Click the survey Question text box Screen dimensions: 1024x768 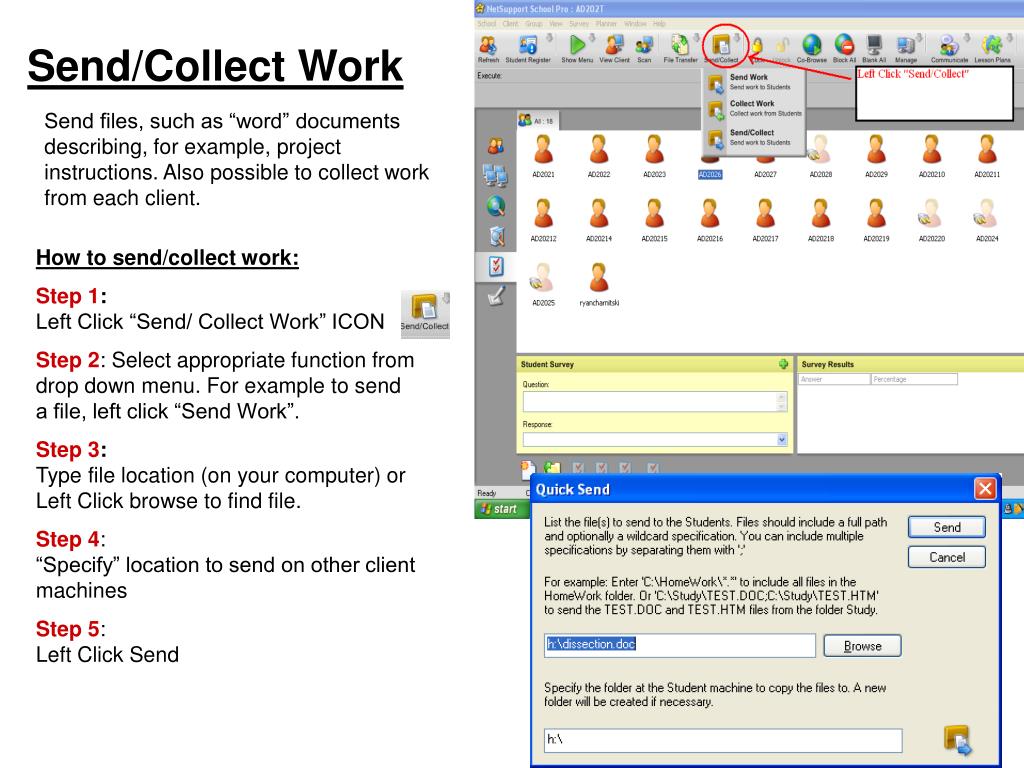655,402
